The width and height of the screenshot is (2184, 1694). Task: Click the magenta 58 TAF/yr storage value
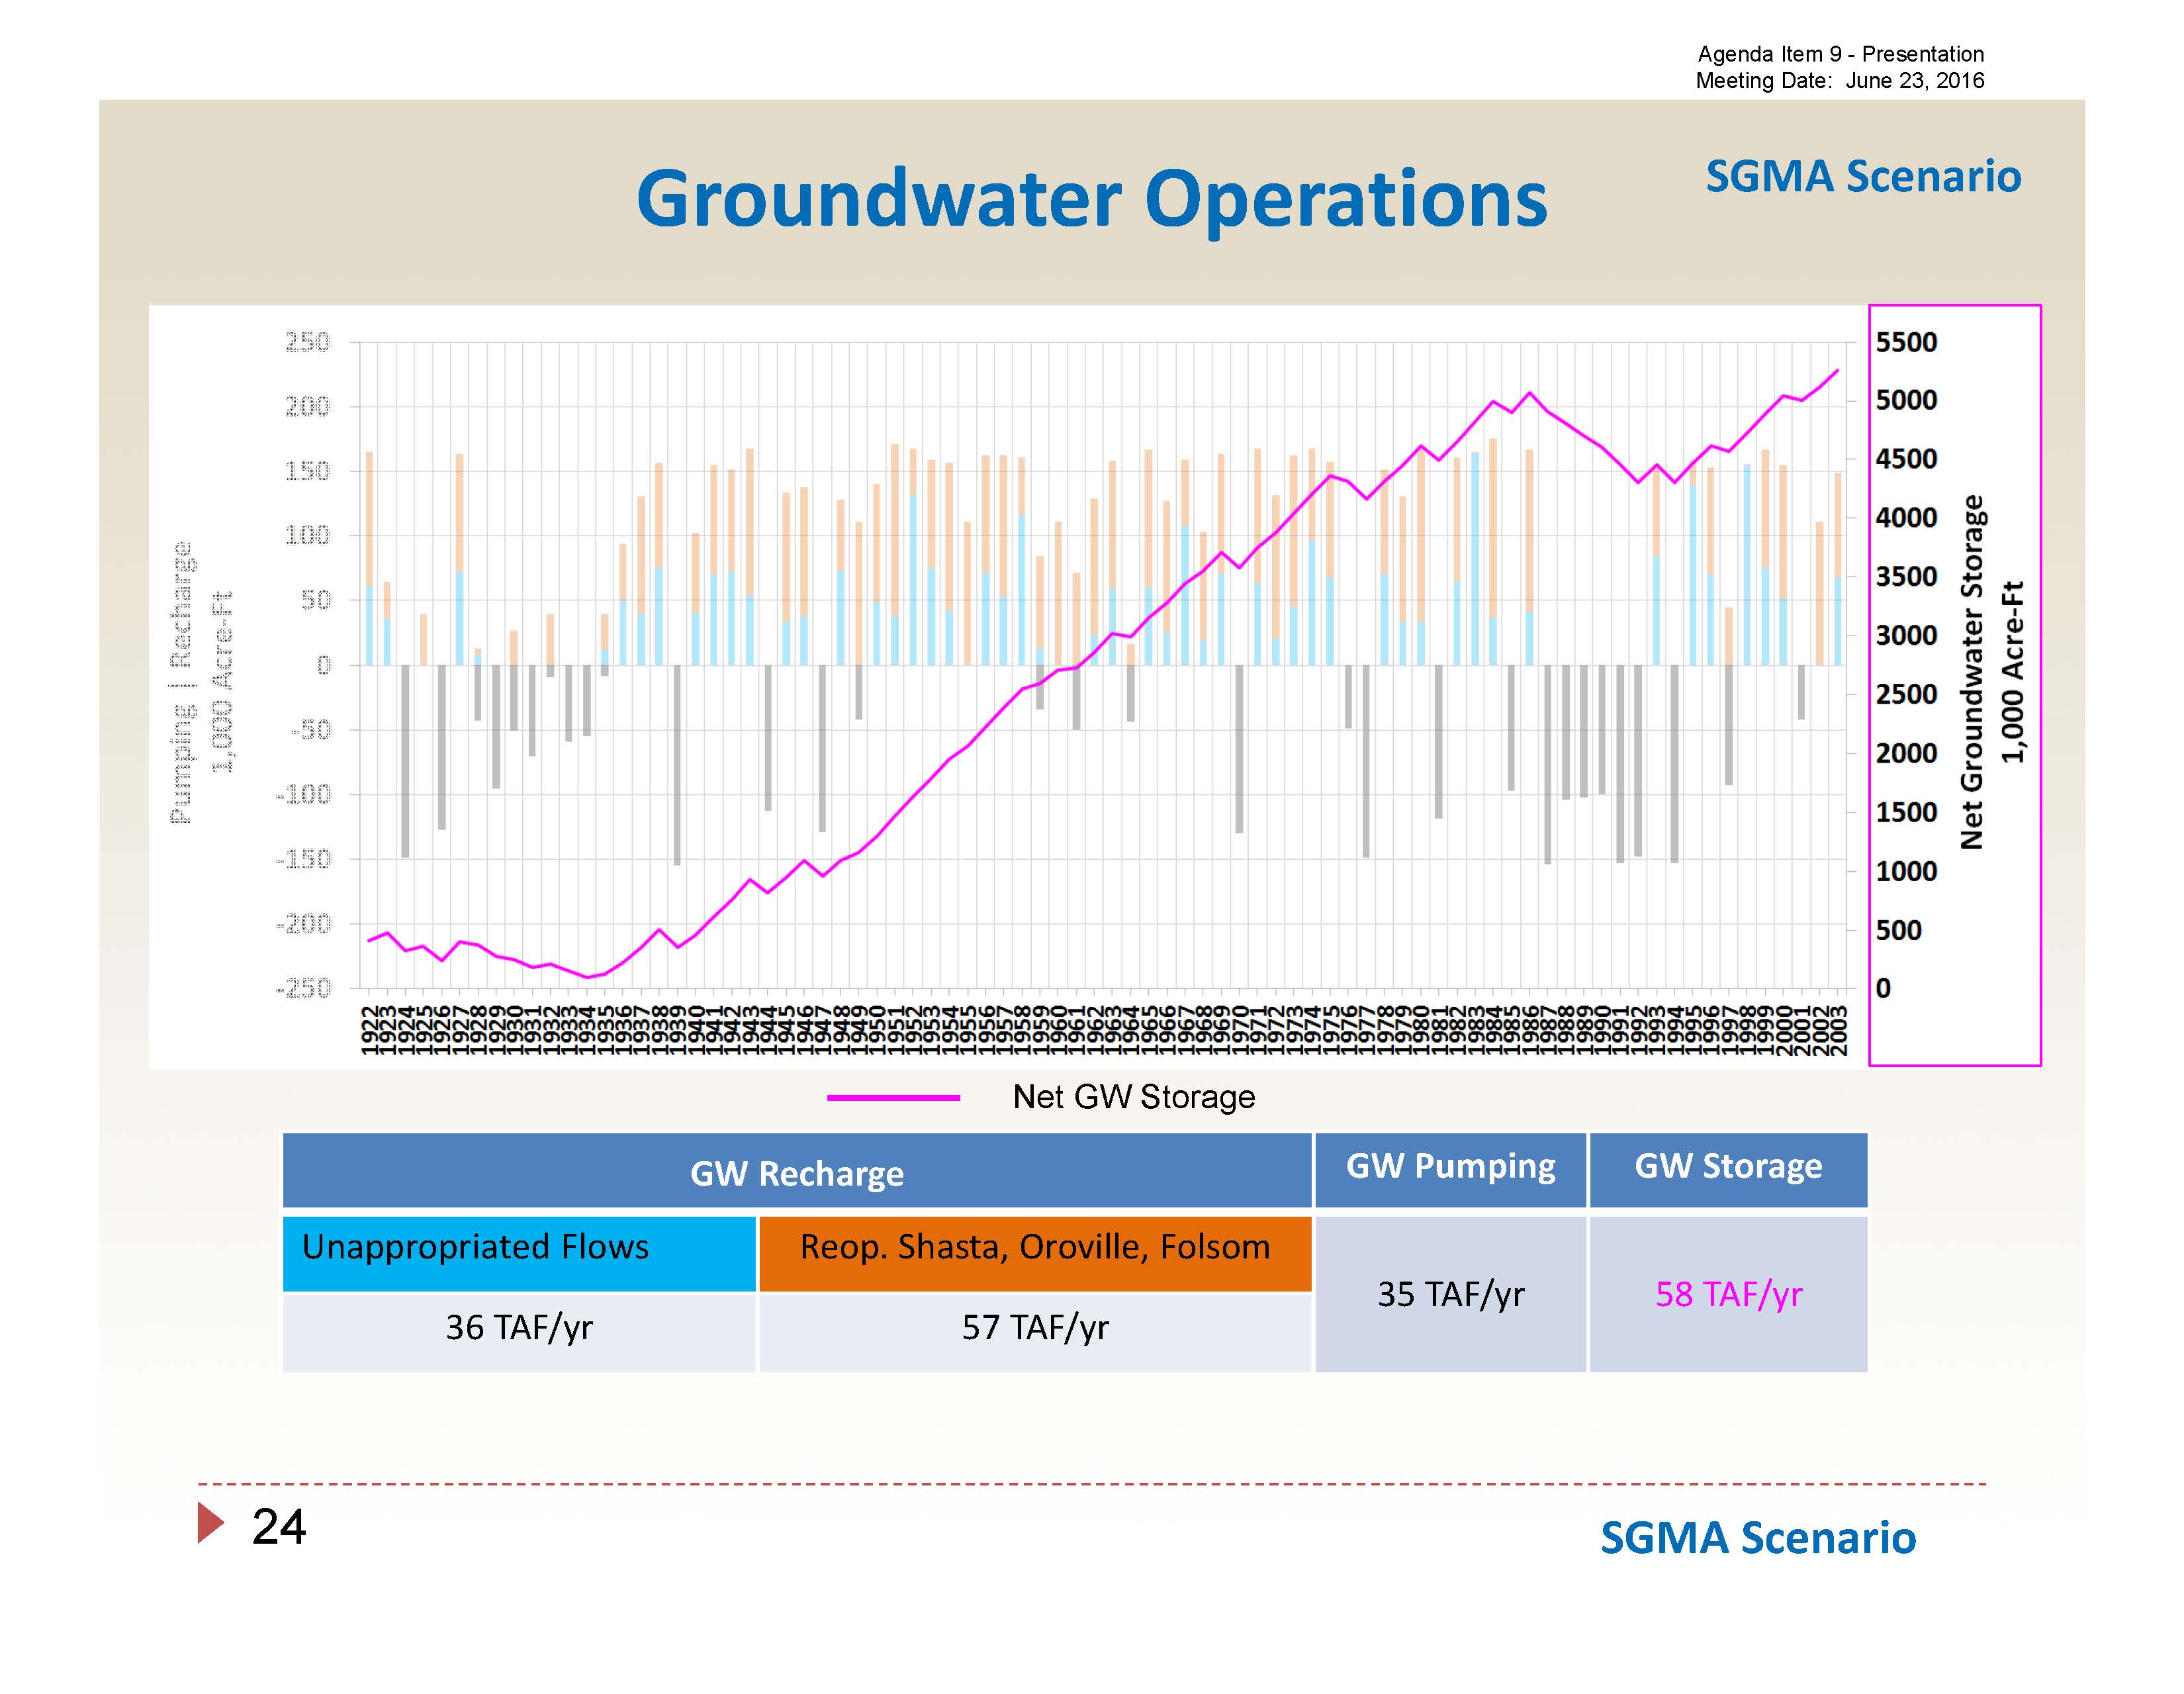tap(1727, 1294)
